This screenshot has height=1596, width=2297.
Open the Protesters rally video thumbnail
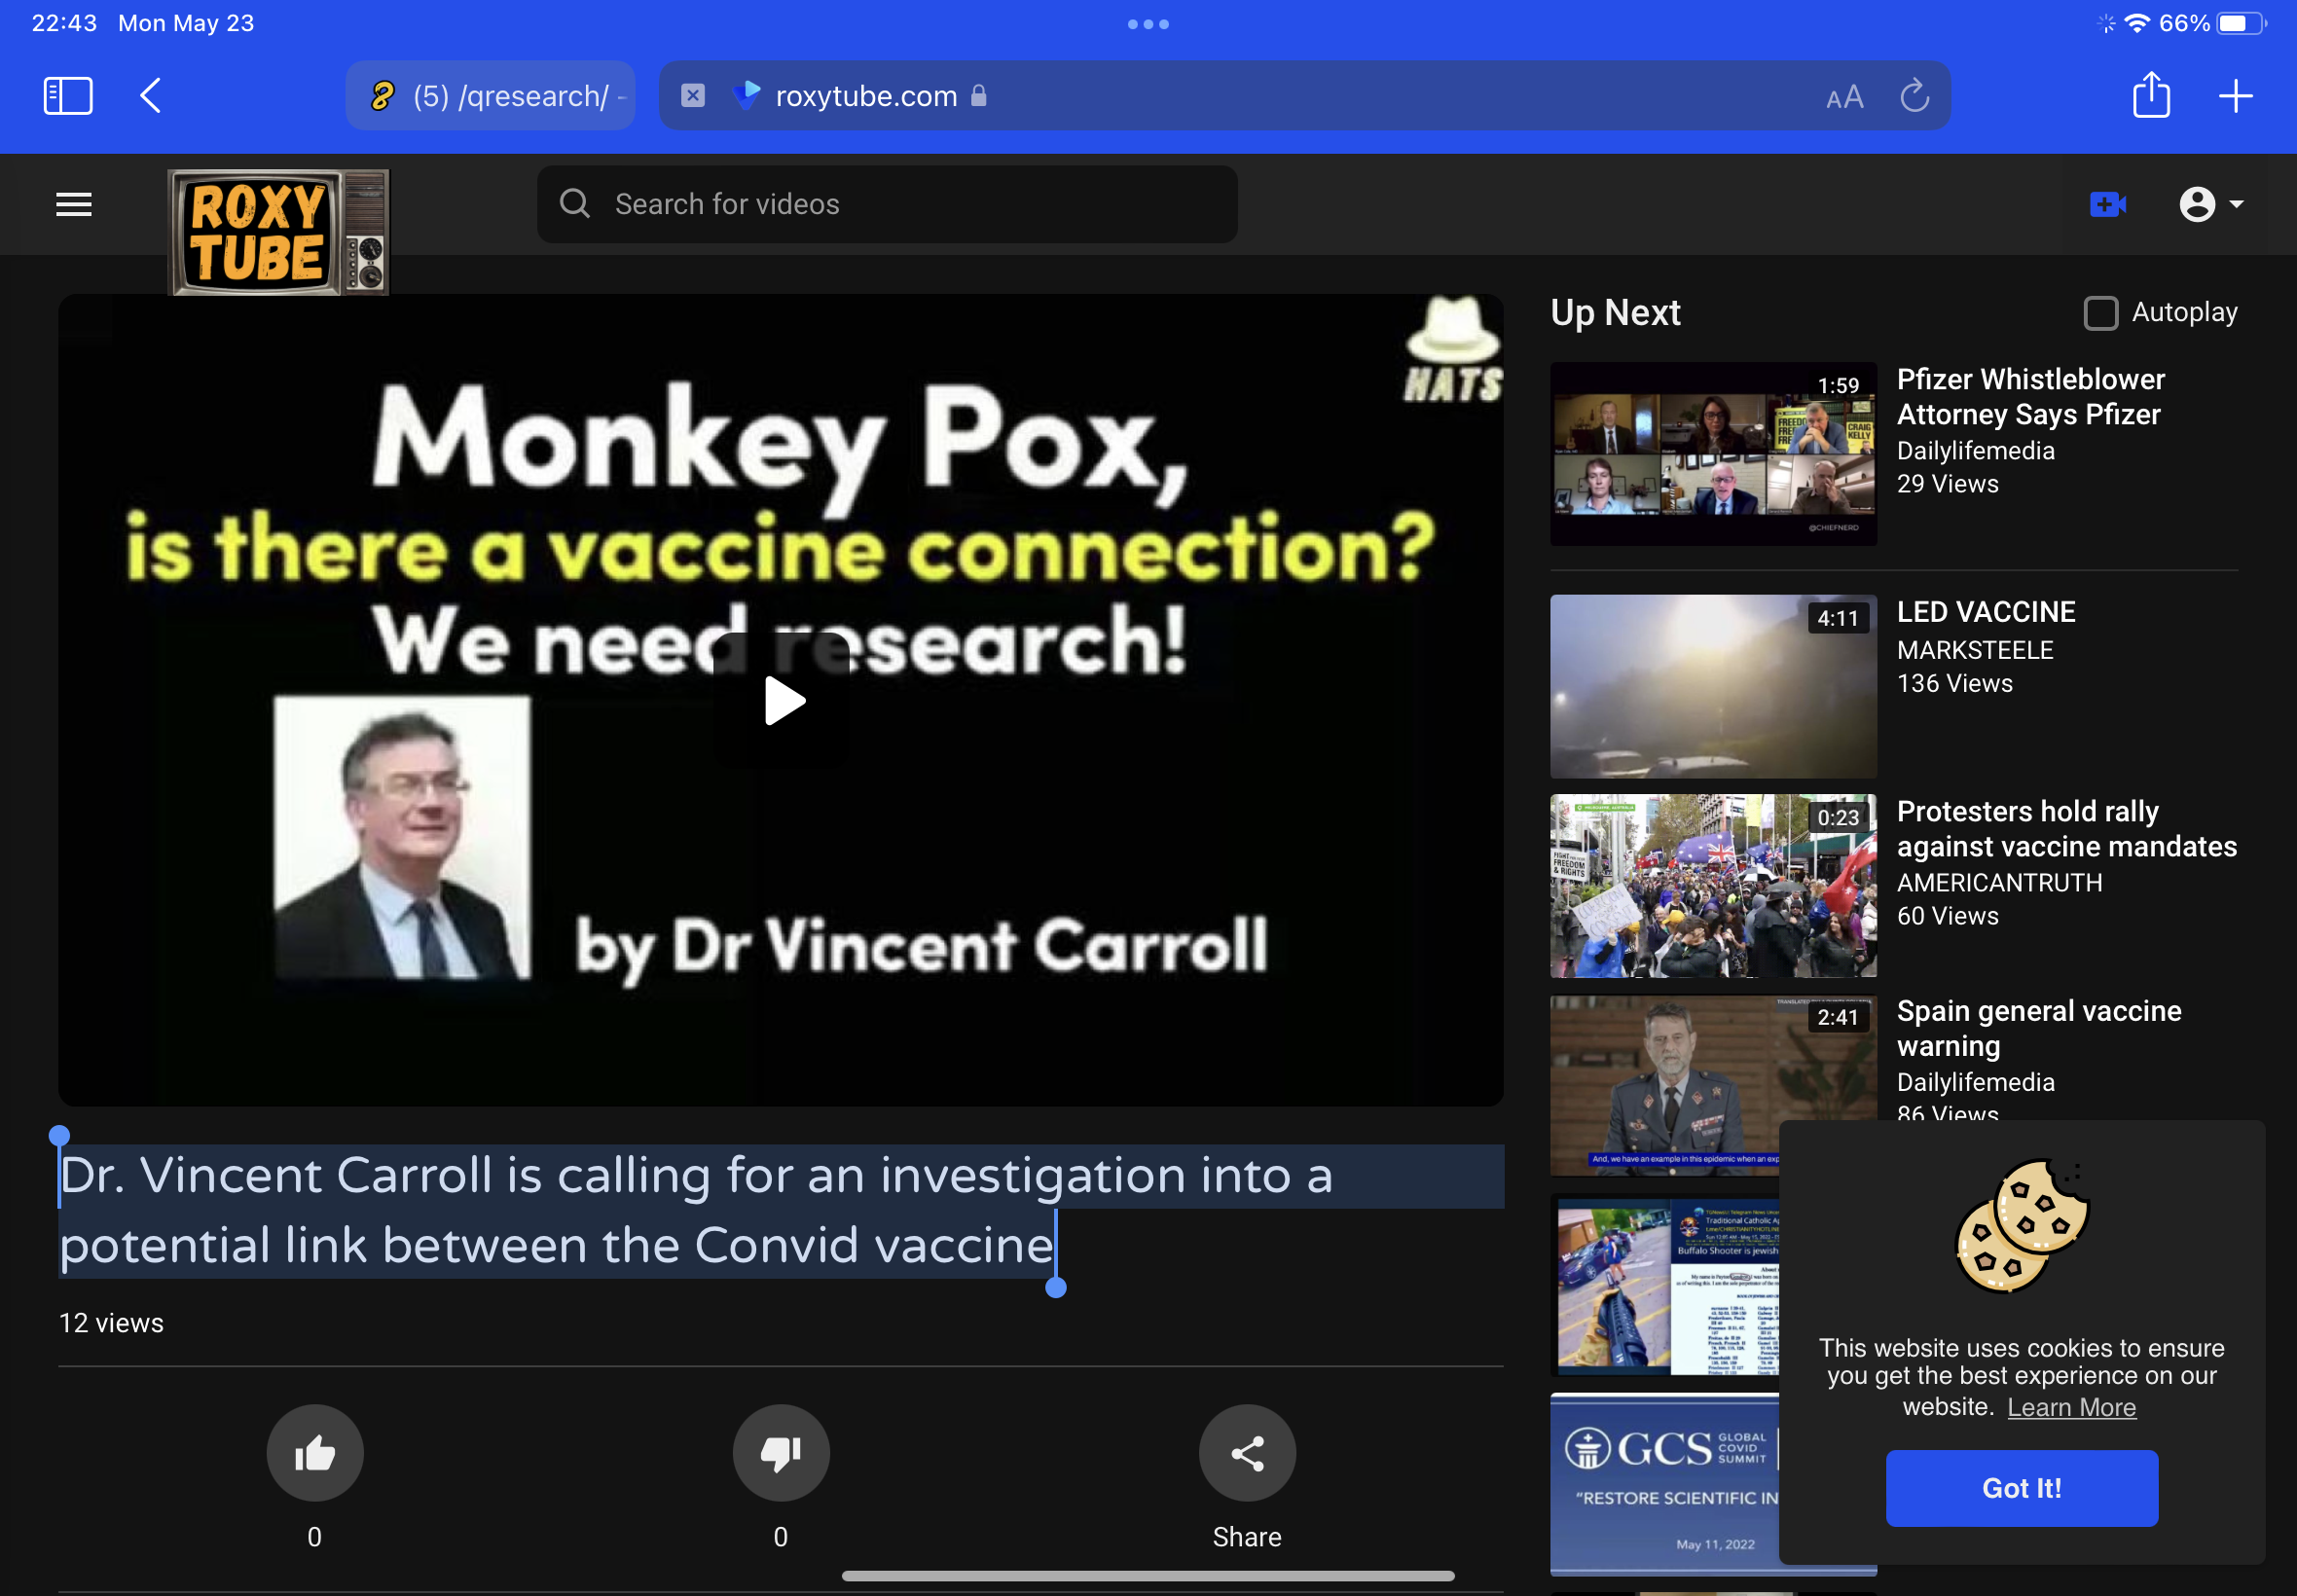tap(1713, 886)
